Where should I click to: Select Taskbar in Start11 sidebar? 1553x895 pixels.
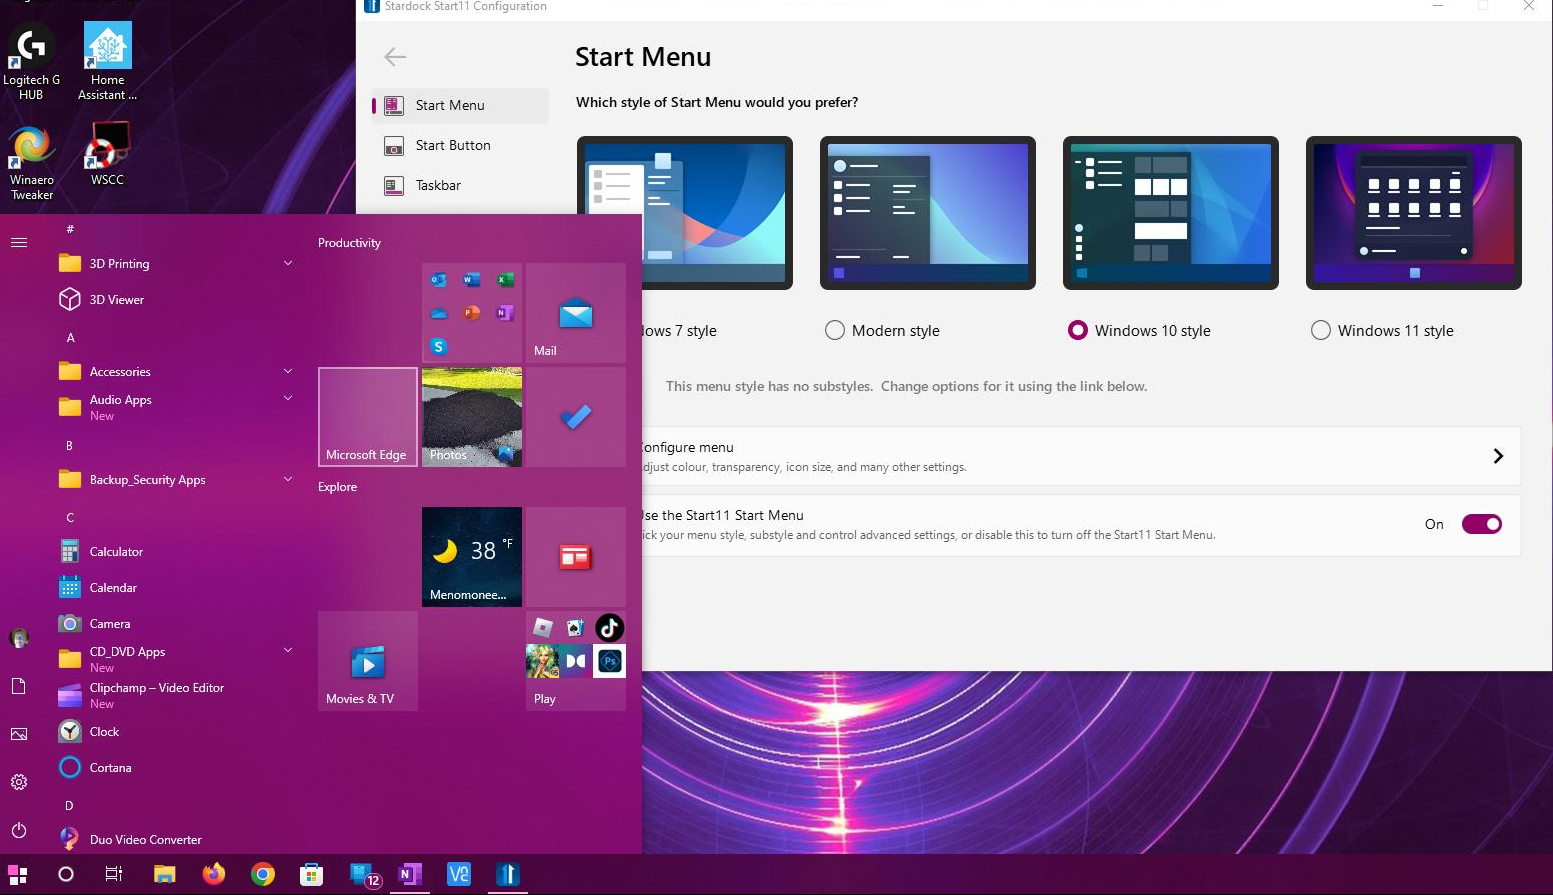click(460, 185)
